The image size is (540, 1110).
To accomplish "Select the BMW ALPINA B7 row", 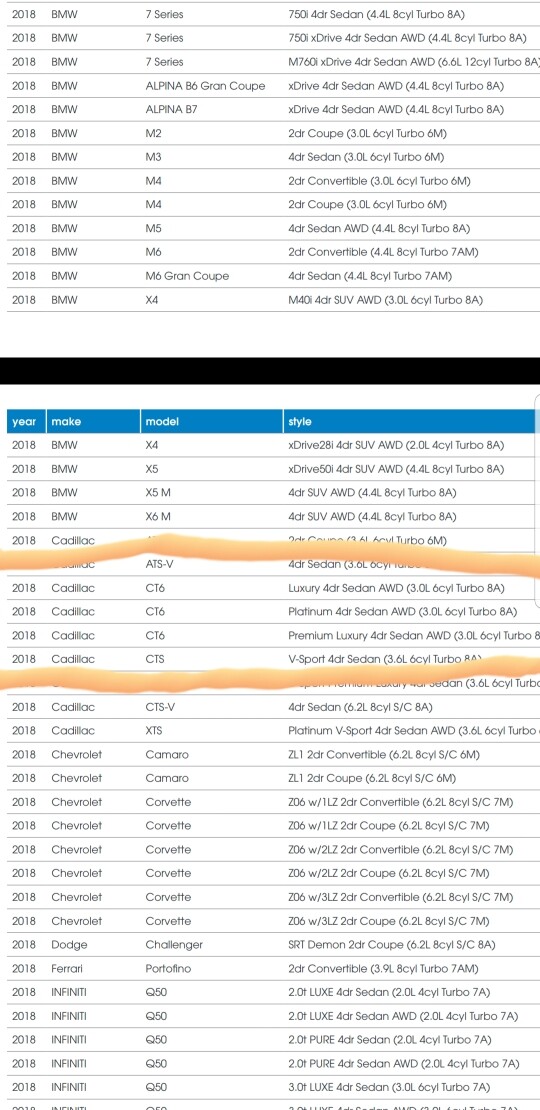I will pos(270,109).
